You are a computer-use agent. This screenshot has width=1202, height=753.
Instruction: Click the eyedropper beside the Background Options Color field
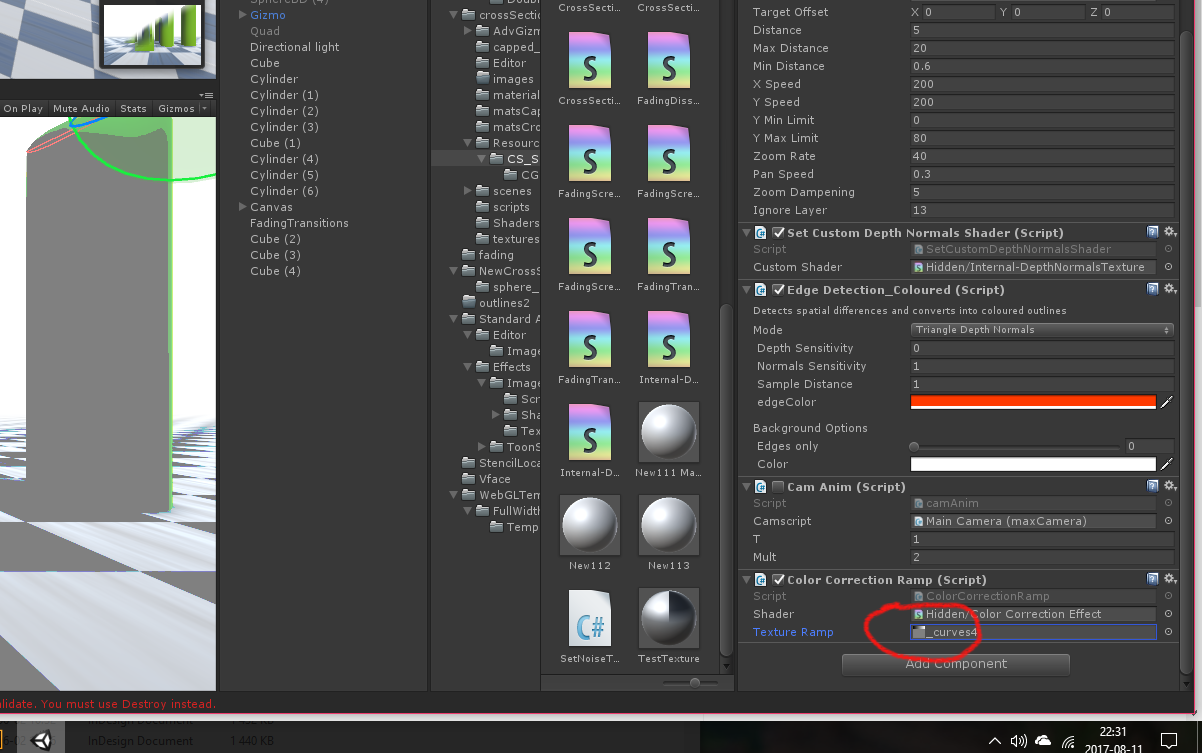(x=1168, y=463)
